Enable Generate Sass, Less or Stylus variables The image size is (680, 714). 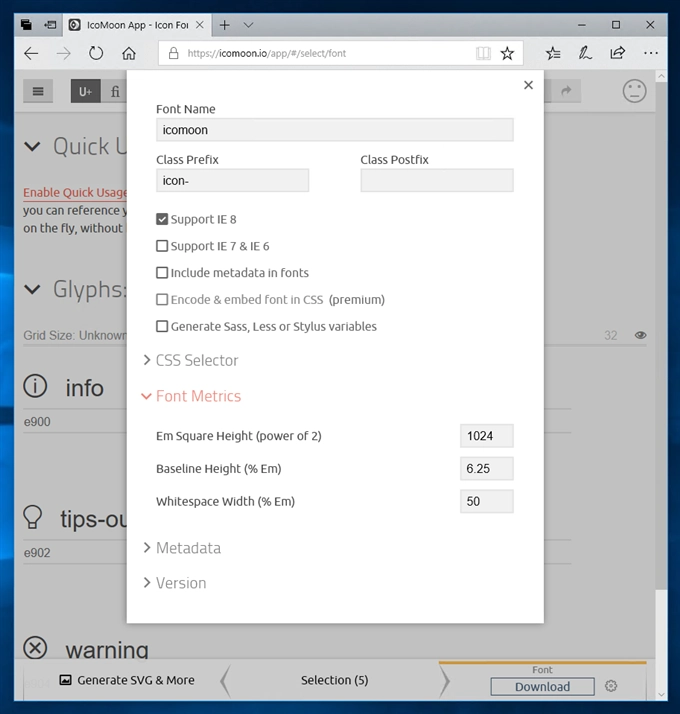(x=162, y=326)
